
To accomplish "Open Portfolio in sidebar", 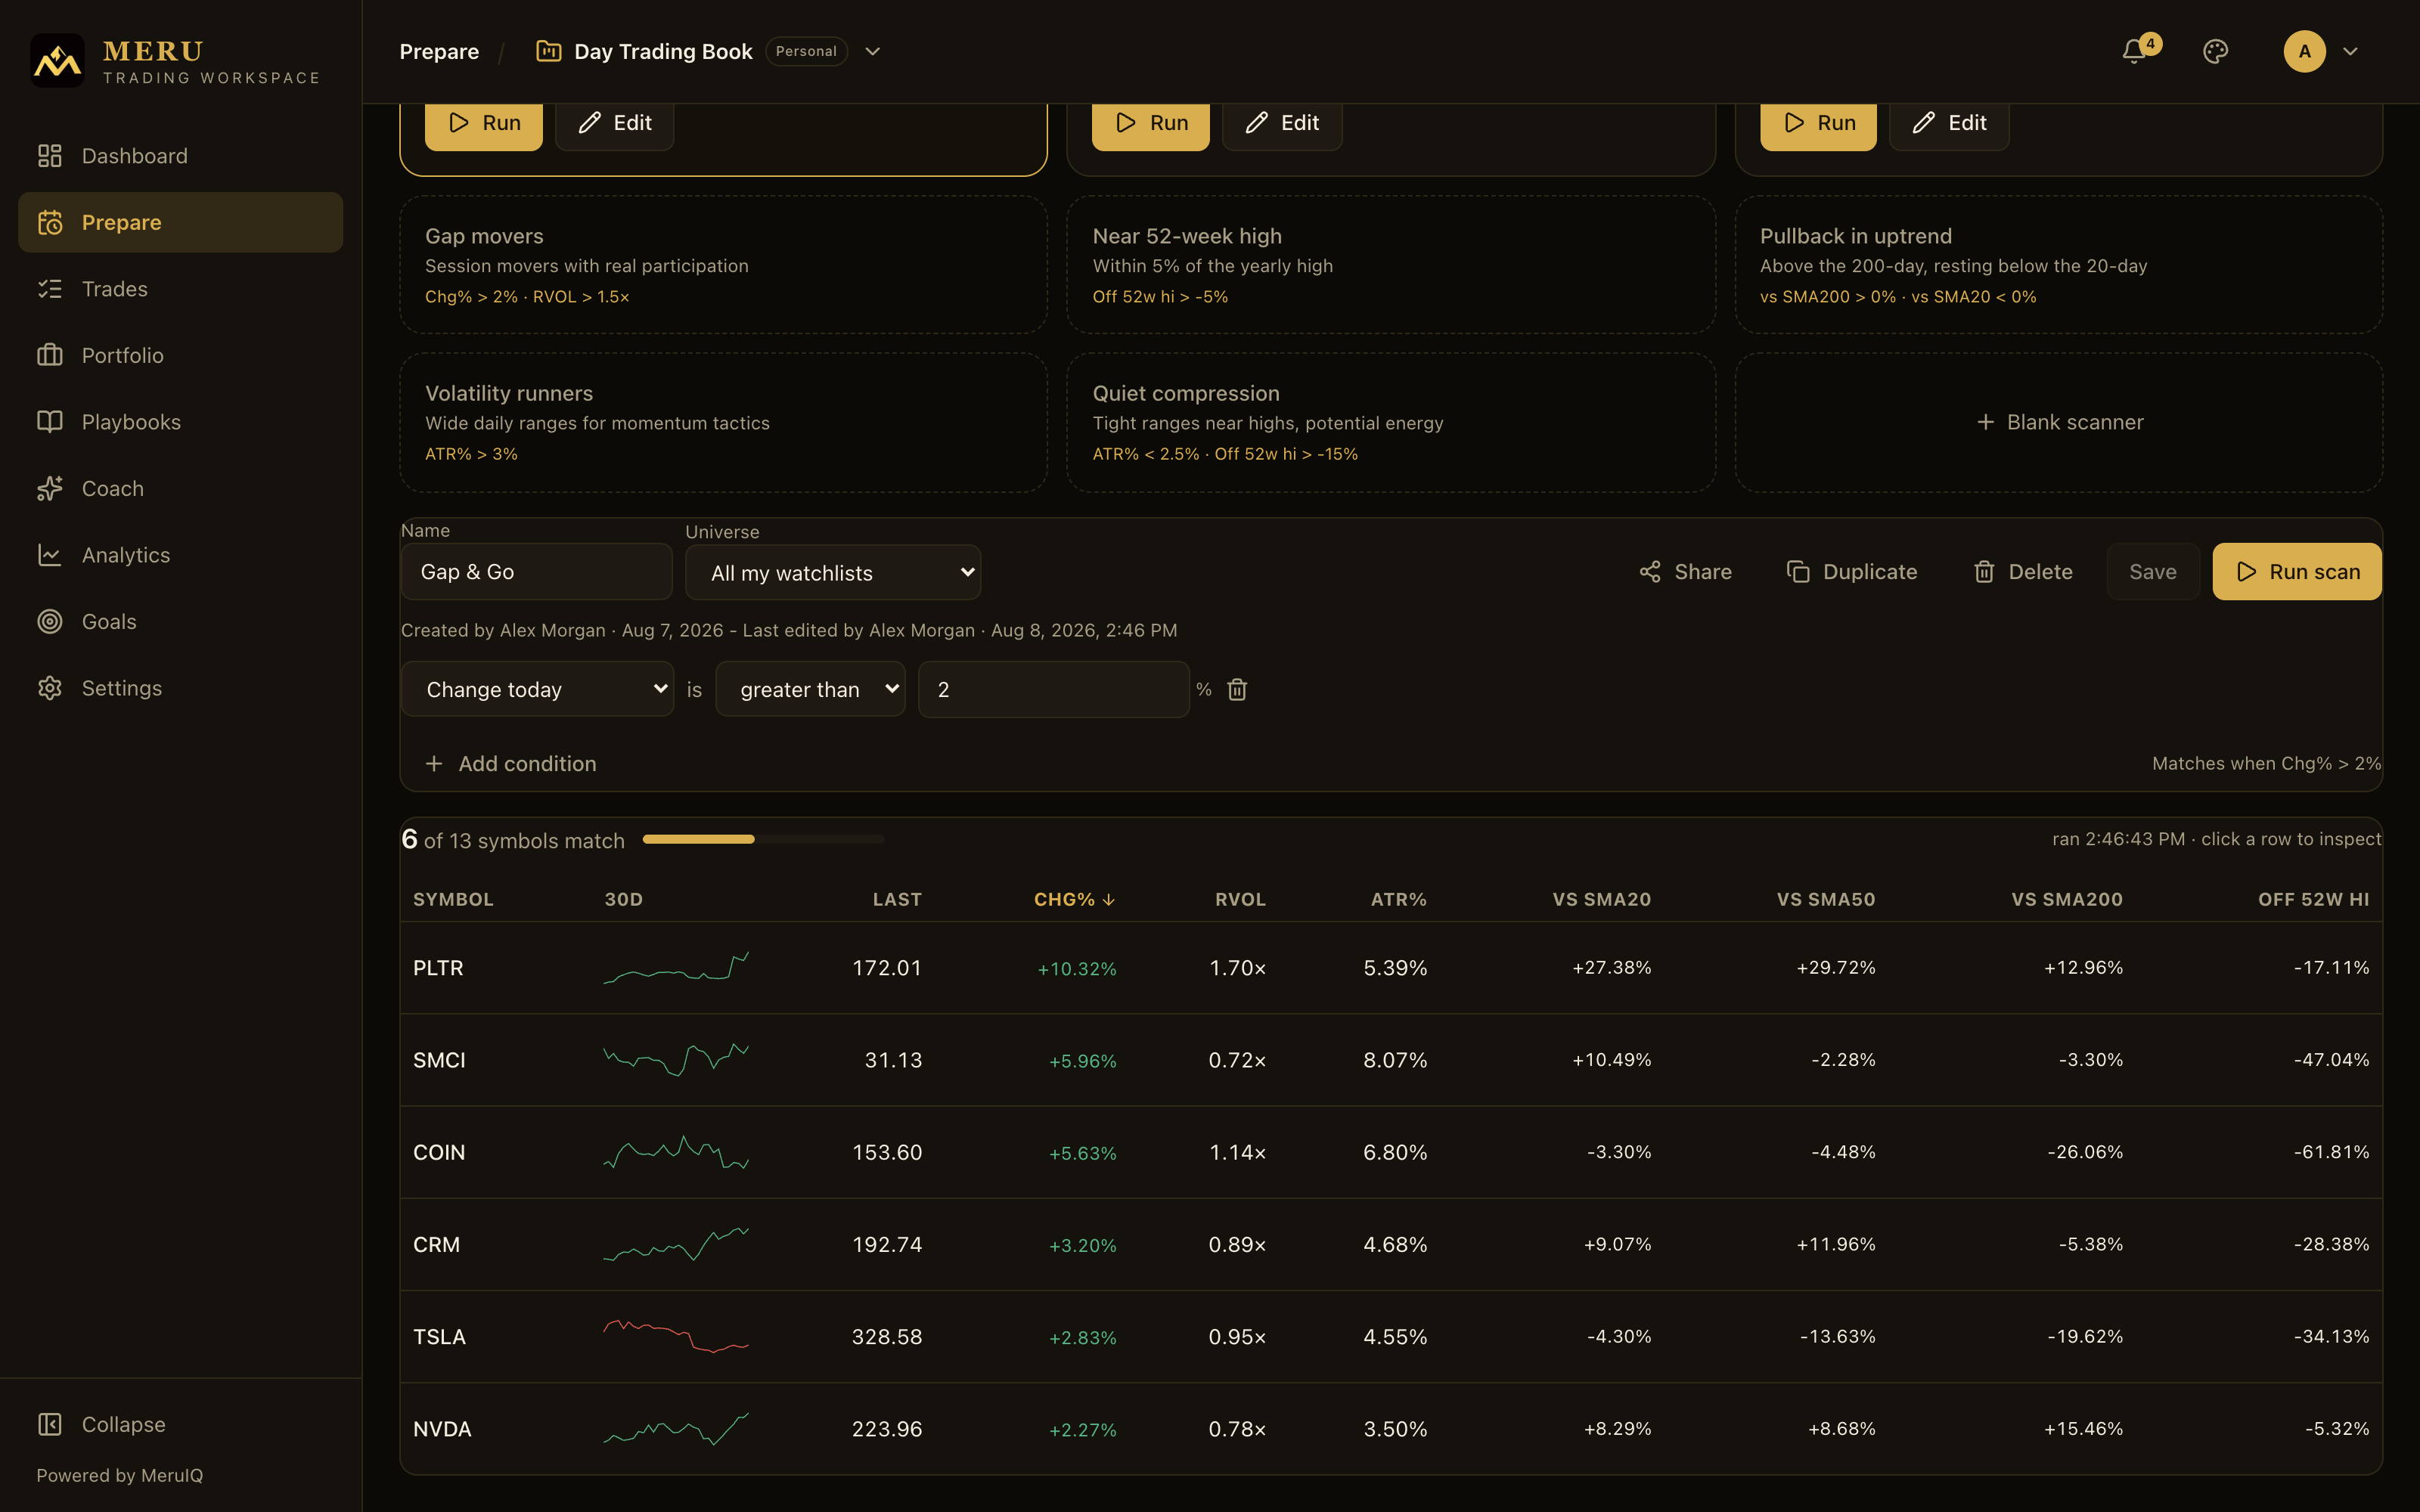I will point(180,355).
